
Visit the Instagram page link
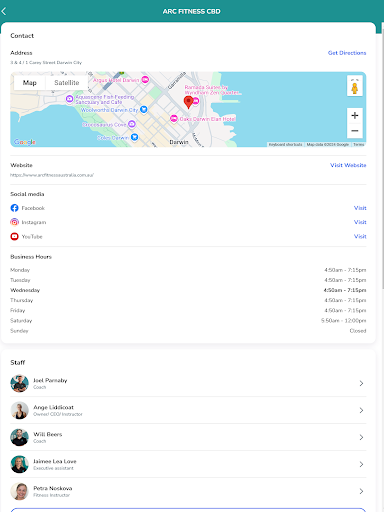coord(360,222)
